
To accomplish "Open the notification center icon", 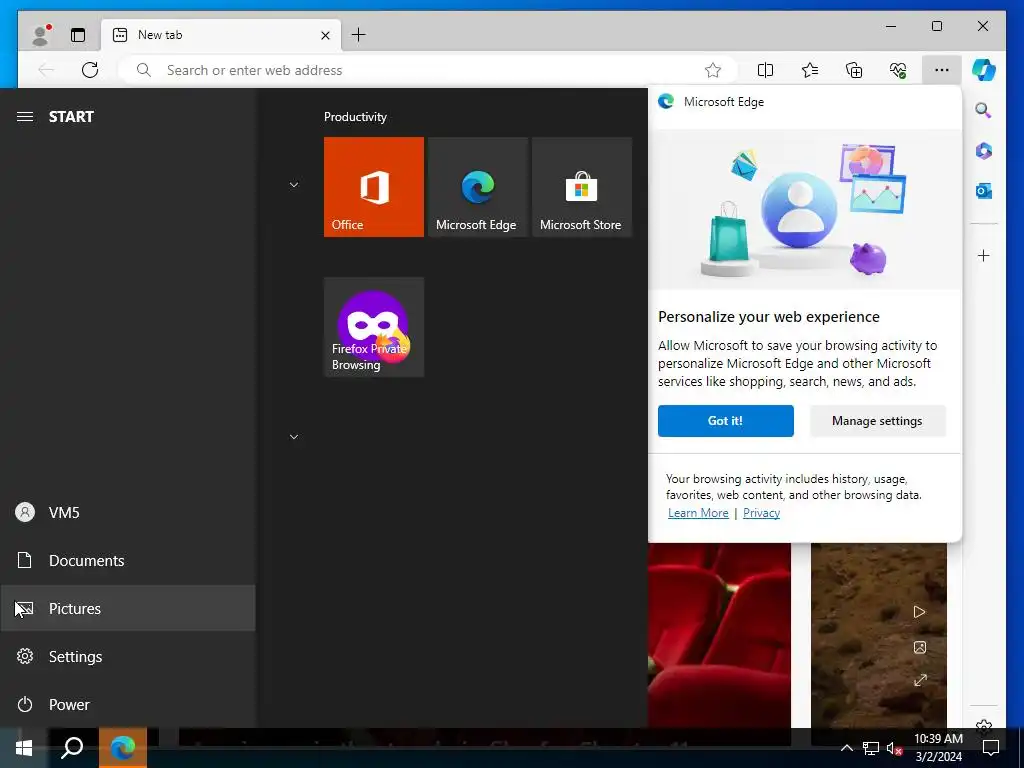I will 991,748.
